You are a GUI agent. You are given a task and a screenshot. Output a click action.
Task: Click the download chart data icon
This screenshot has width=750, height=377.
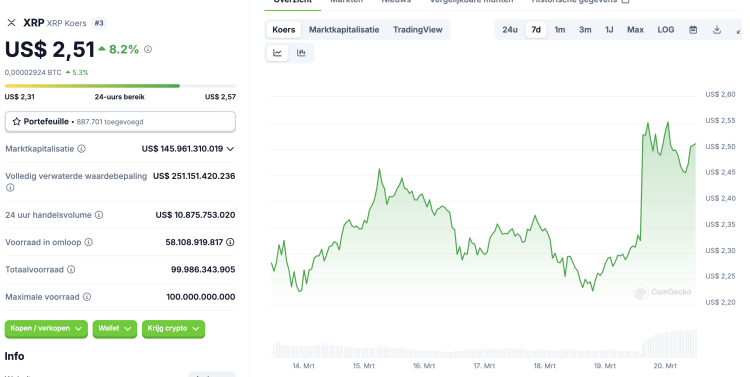[717, 30]
